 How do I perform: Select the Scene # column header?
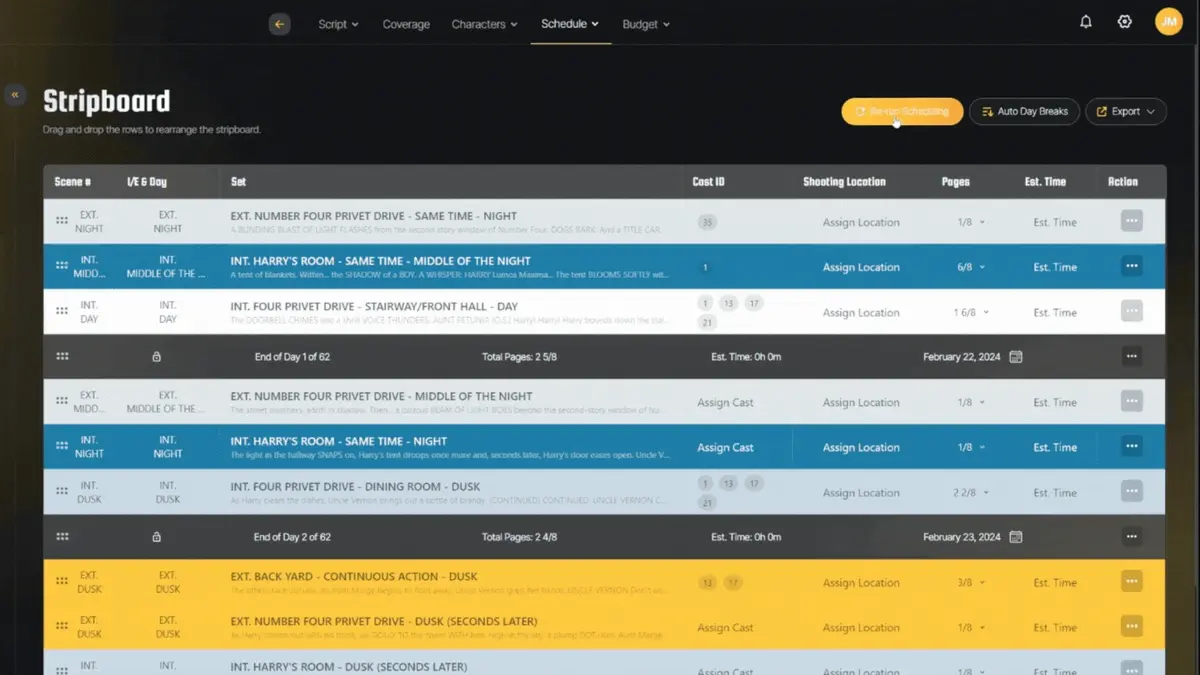click(73, 182)
